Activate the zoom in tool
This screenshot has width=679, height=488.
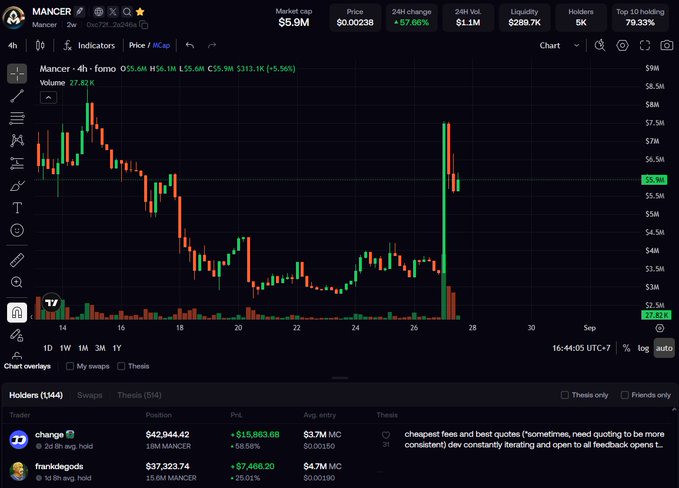(17, 282)
